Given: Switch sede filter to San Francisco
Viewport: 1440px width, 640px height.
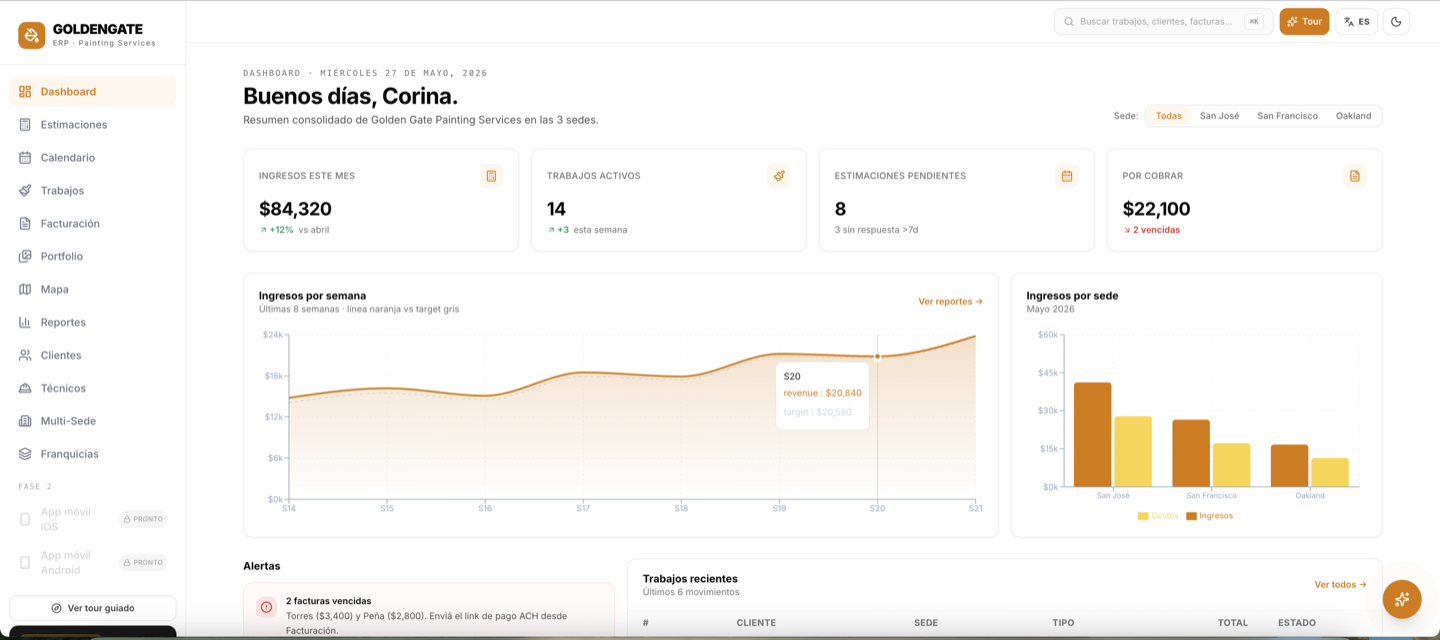Looking at the screenshot, I should click(1287, 116).
